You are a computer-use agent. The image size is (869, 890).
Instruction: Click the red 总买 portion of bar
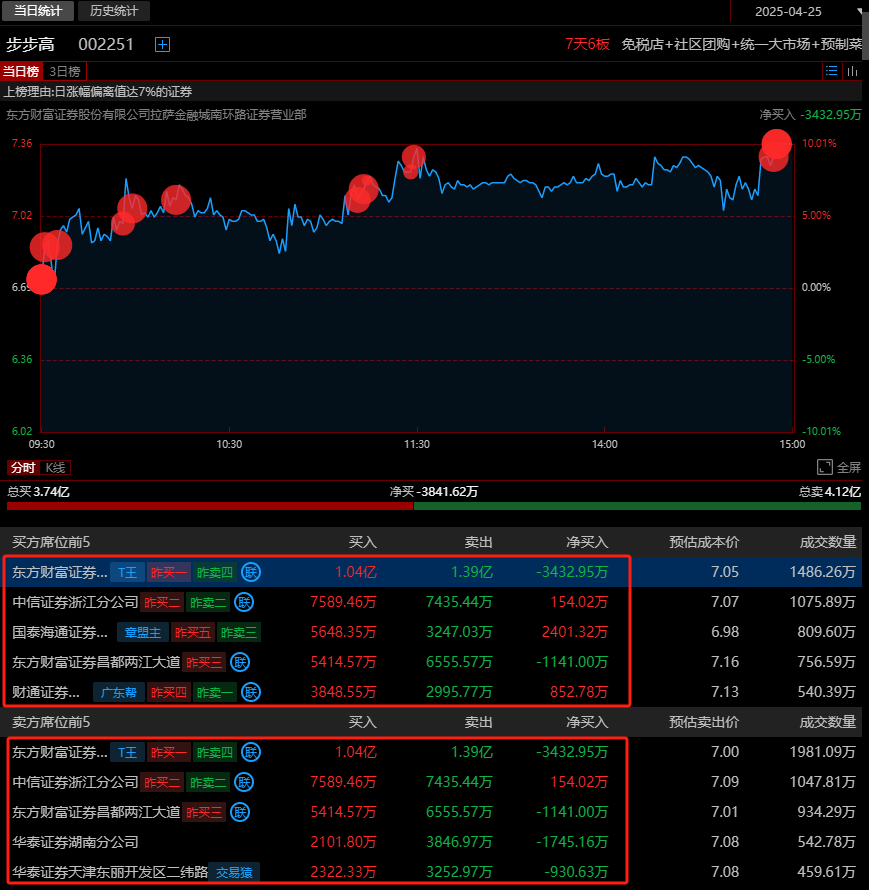[x=210, y=506]
